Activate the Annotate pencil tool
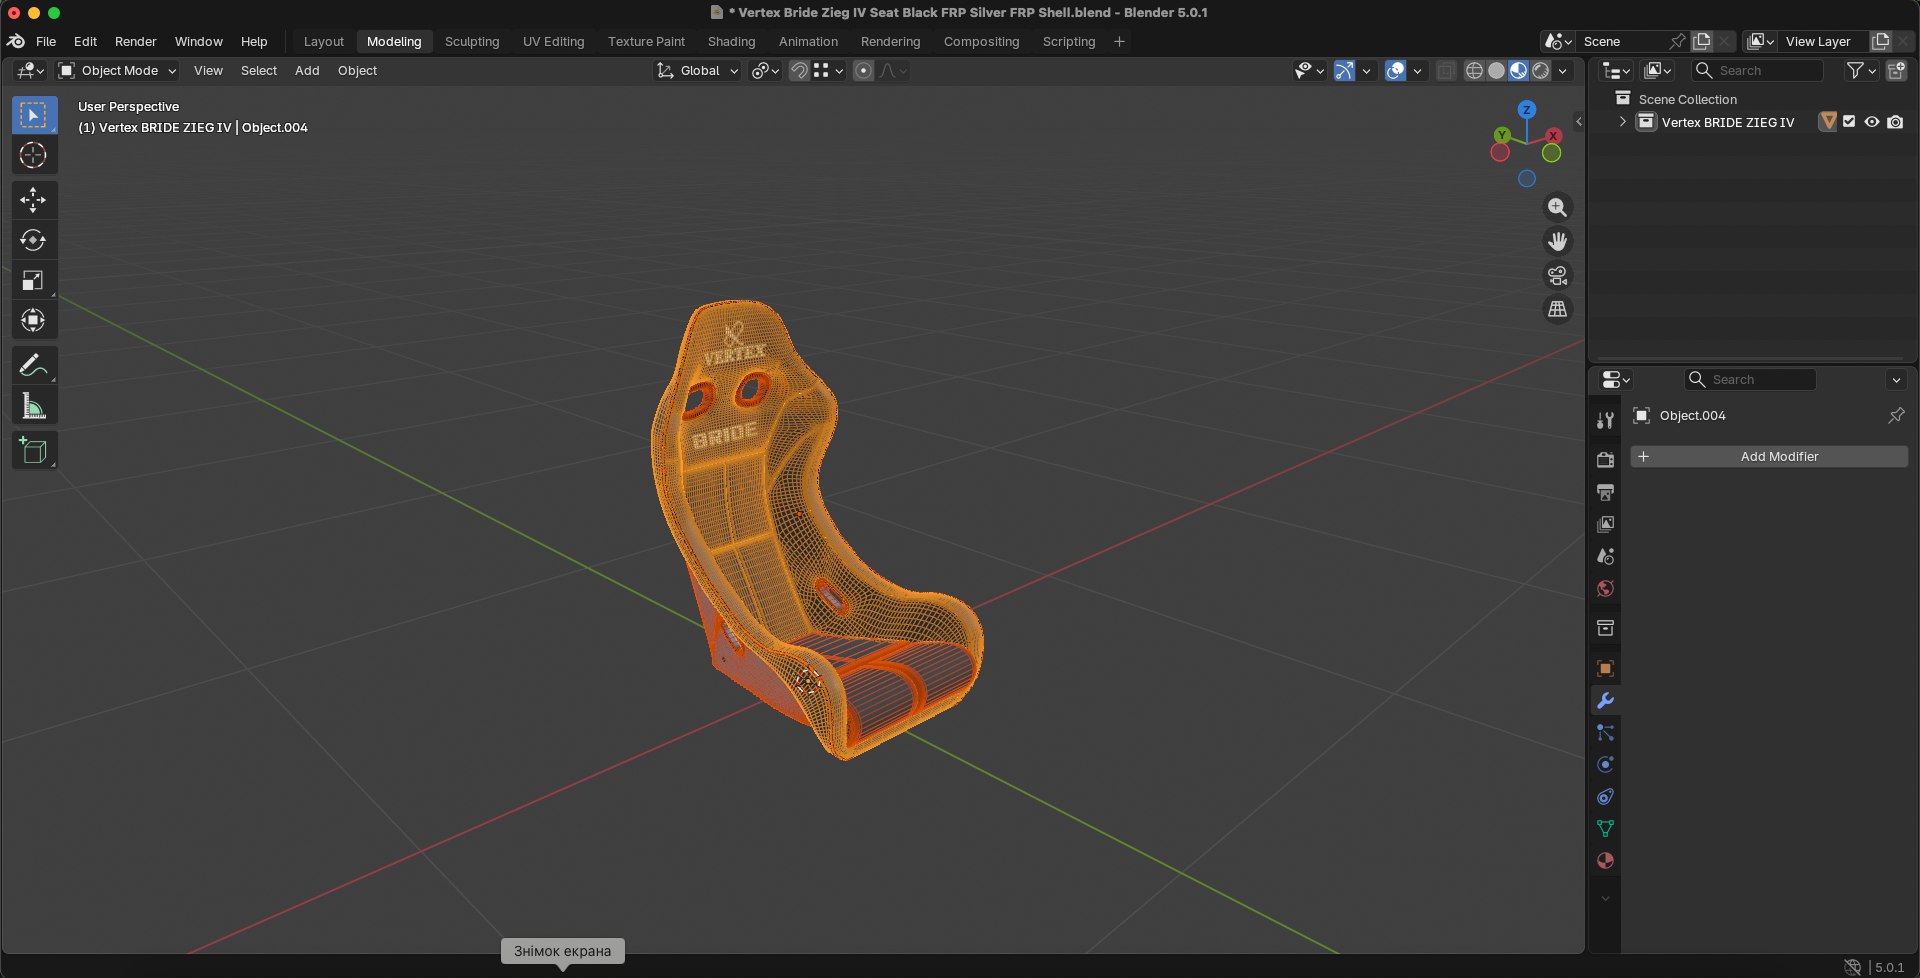 point(33,366)
